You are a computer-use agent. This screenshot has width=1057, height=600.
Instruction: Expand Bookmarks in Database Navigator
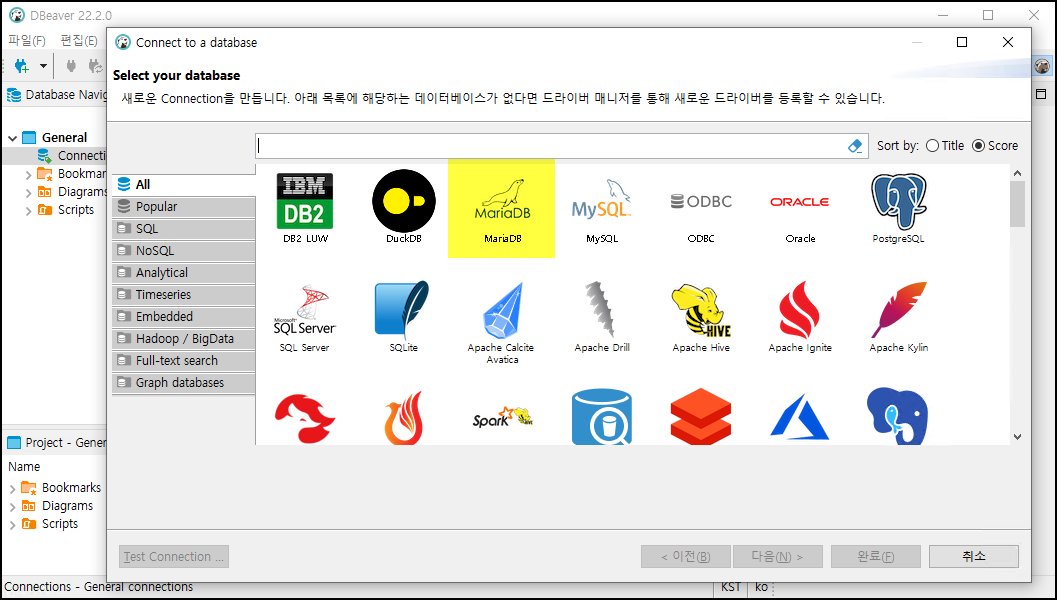coord(28,175)
